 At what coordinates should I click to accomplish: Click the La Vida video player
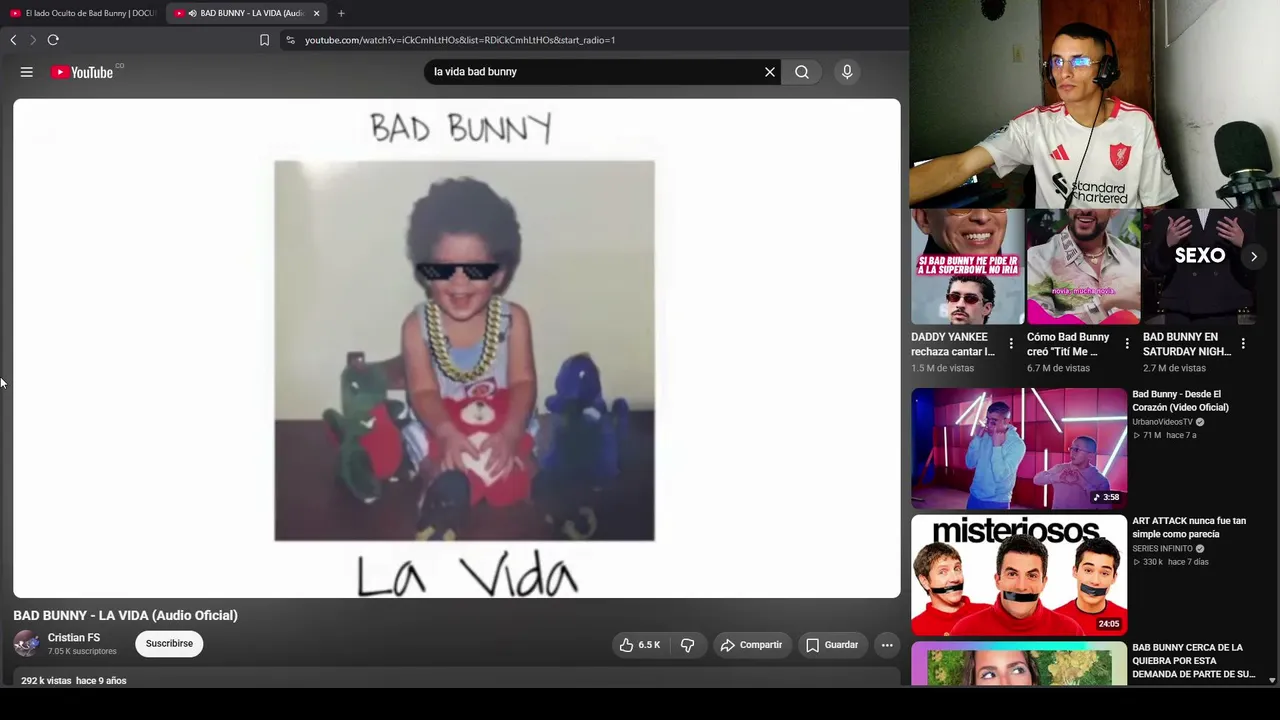(457, 348)
